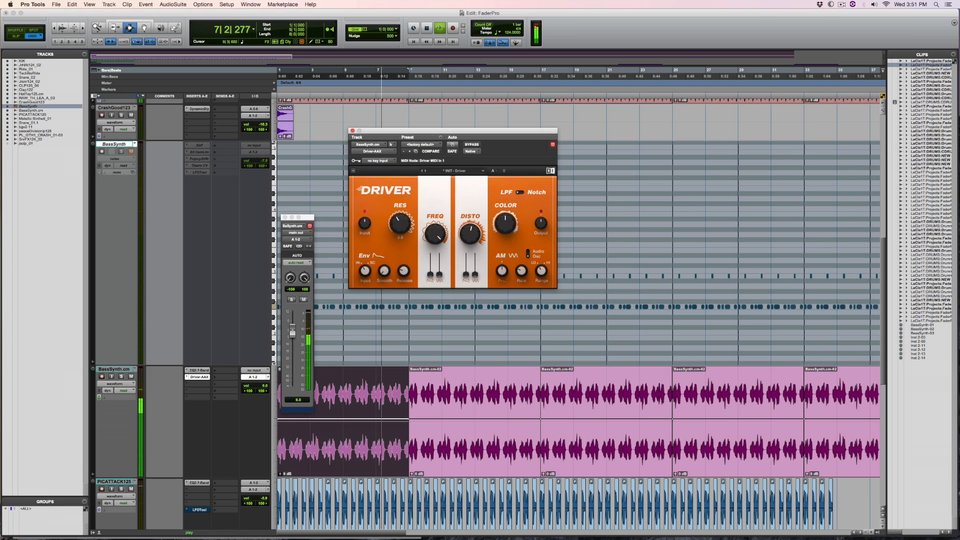The image size is (960, 540).
Task: Toggle the LPF / Notch filter switch
Action: pos(519,192)
